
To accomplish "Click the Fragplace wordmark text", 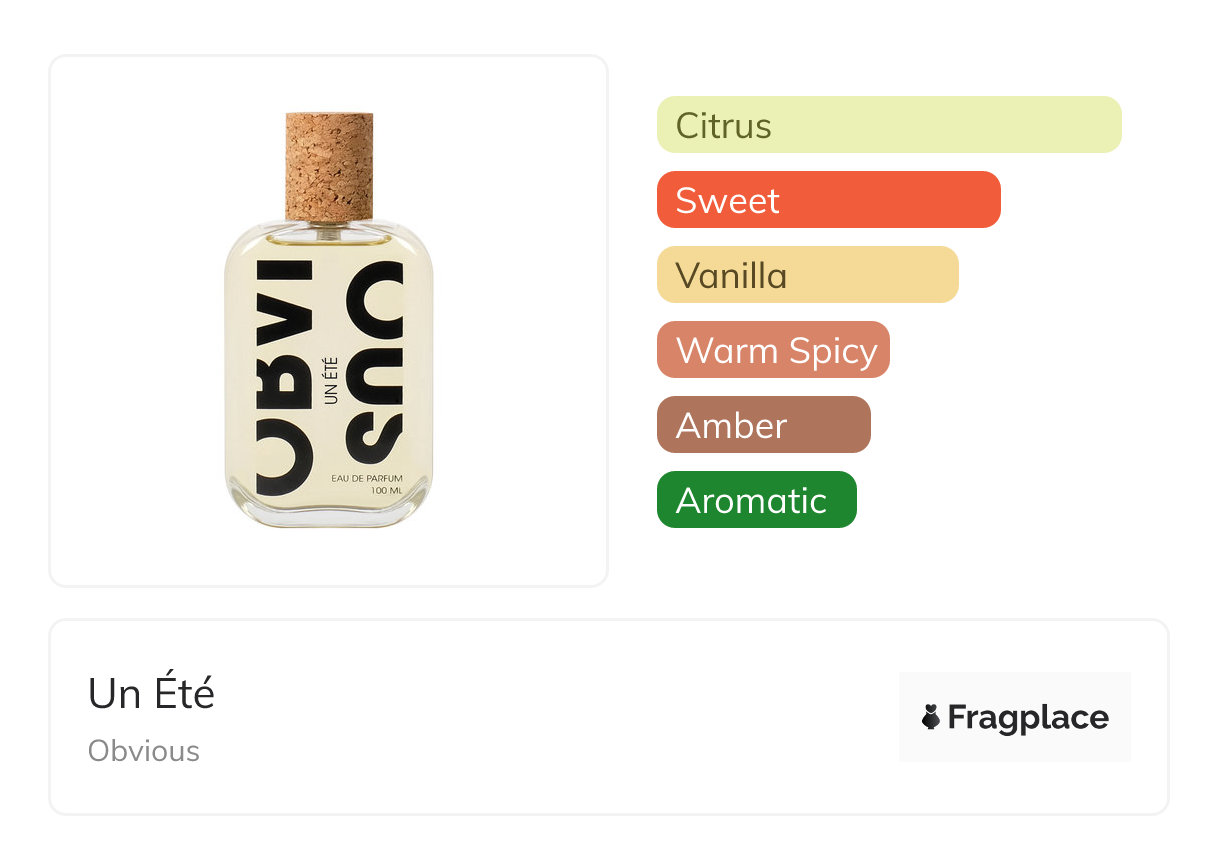I will pyautogui.click(x=1028, y=717).
